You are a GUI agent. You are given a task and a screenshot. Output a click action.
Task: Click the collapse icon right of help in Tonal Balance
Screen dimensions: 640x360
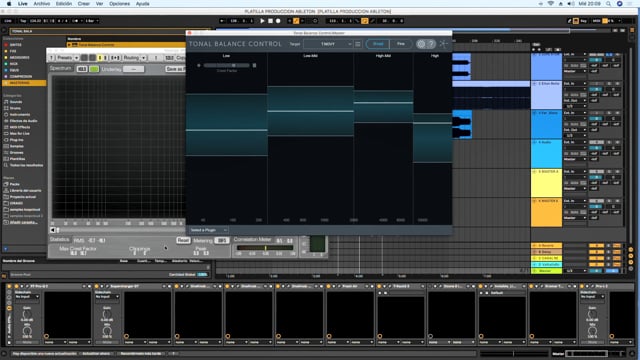point(444,44)
